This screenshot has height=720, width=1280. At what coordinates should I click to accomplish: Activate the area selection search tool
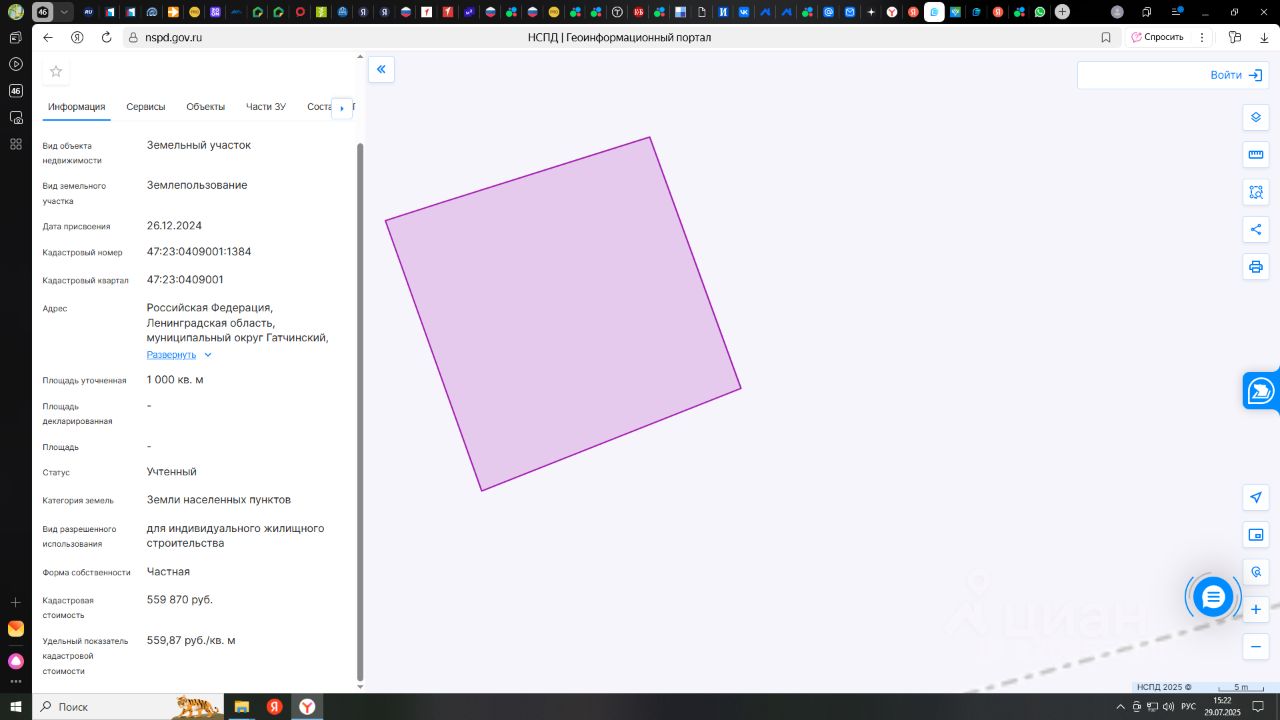1256,192
